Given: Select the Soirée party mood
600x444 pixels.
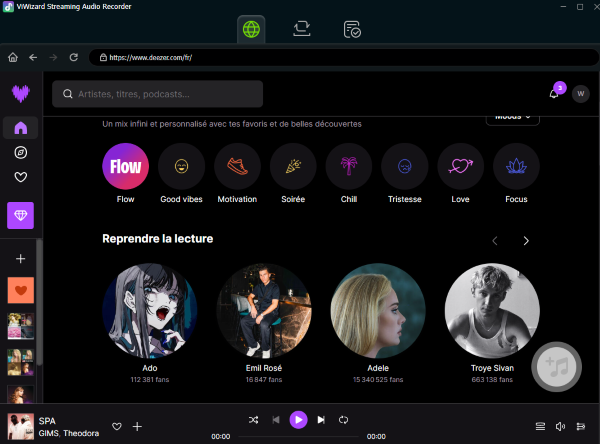Looking at the screenshot, I should (x=293, y=166).
